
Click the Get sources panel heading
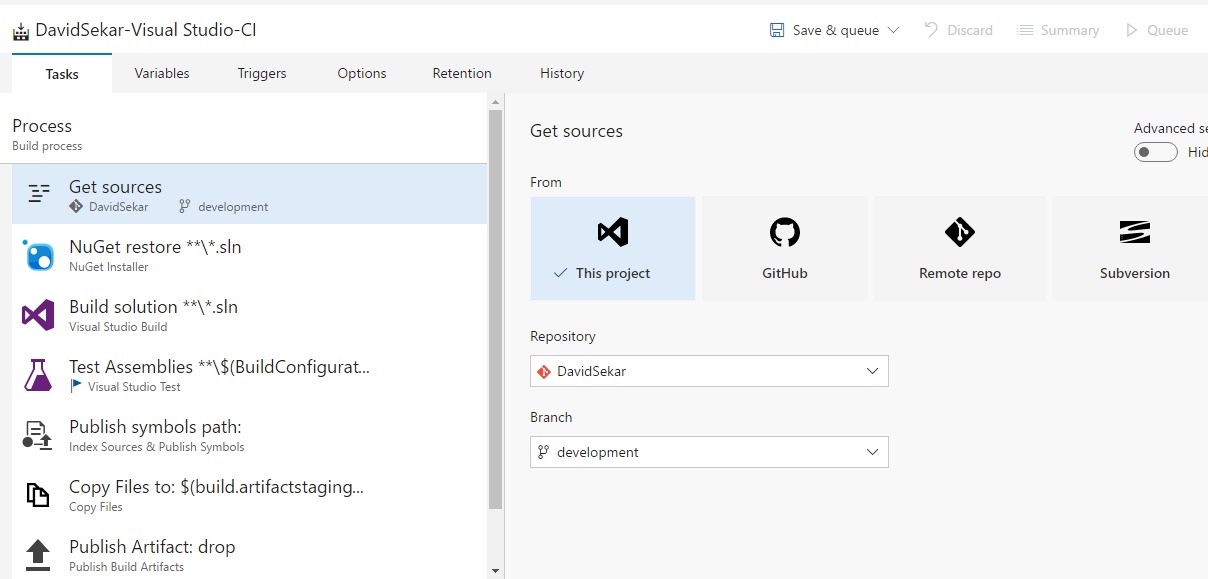(576, 131)
